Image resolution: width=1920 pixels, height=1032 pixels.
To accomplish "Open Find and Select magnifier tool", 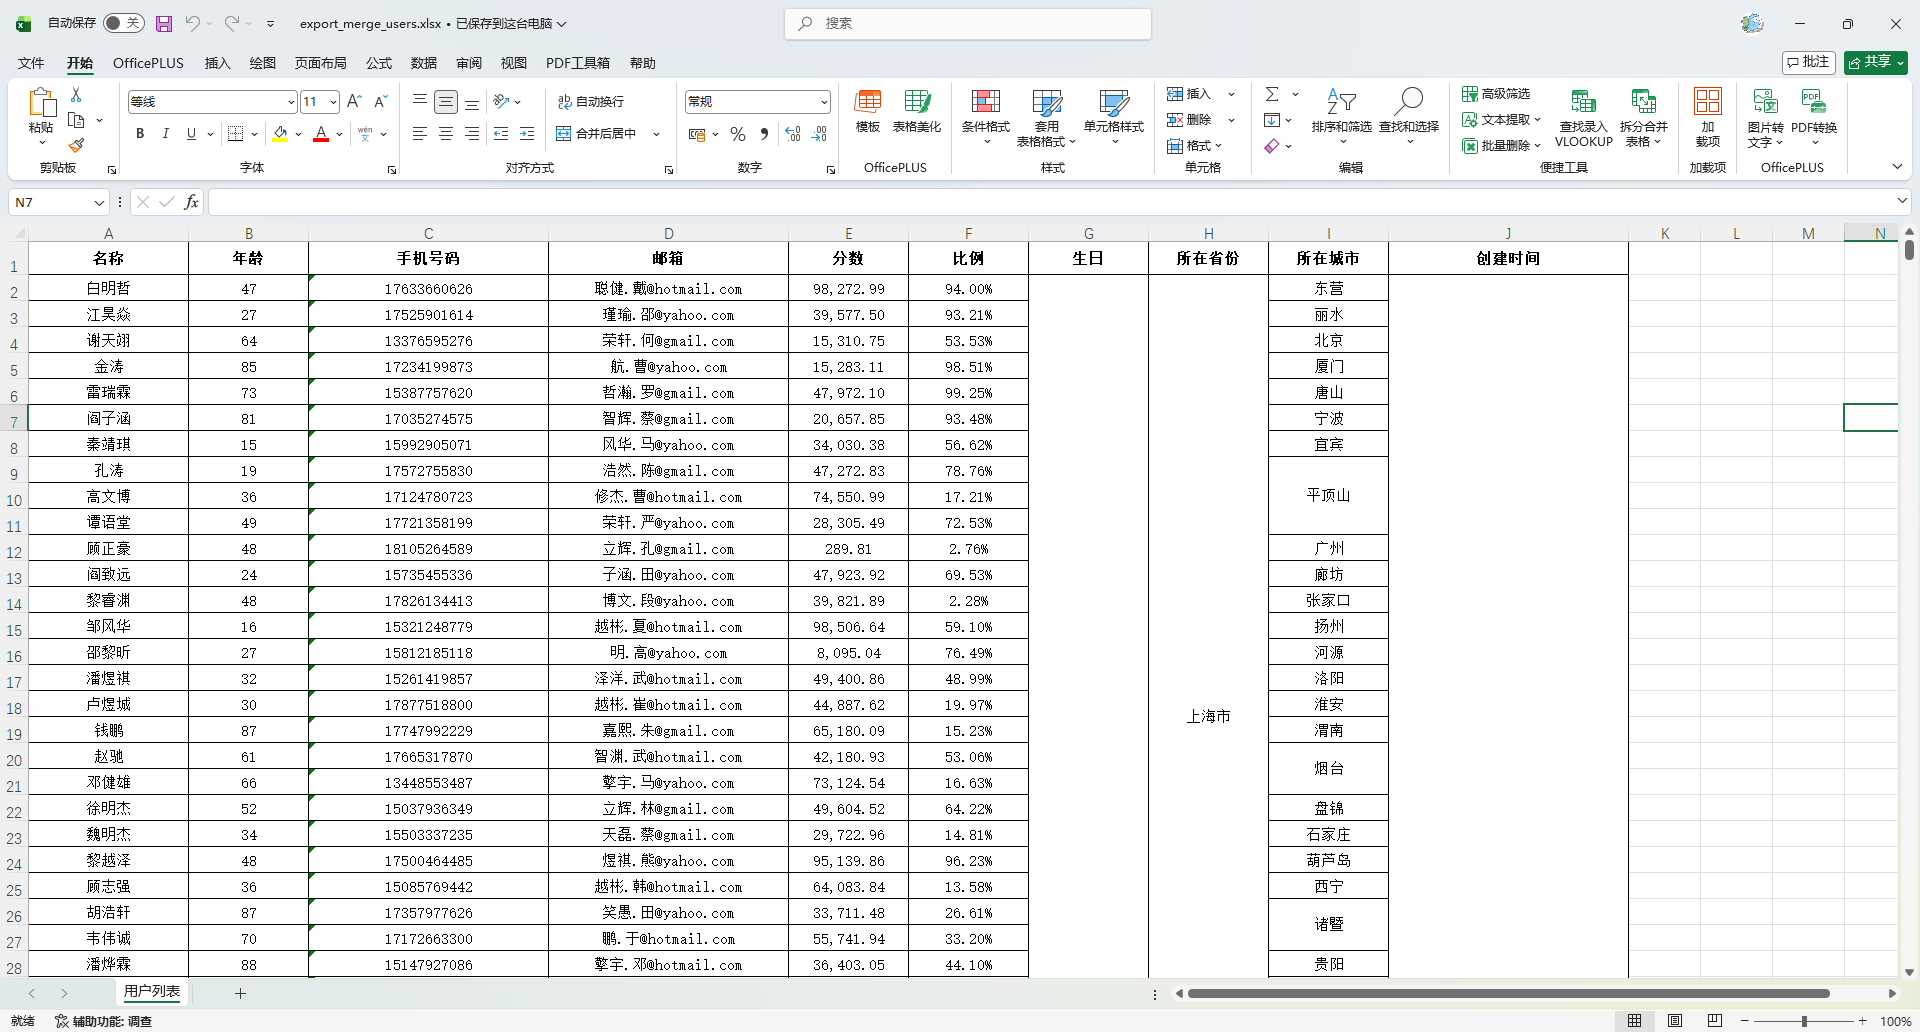I will click(1408, 101).
